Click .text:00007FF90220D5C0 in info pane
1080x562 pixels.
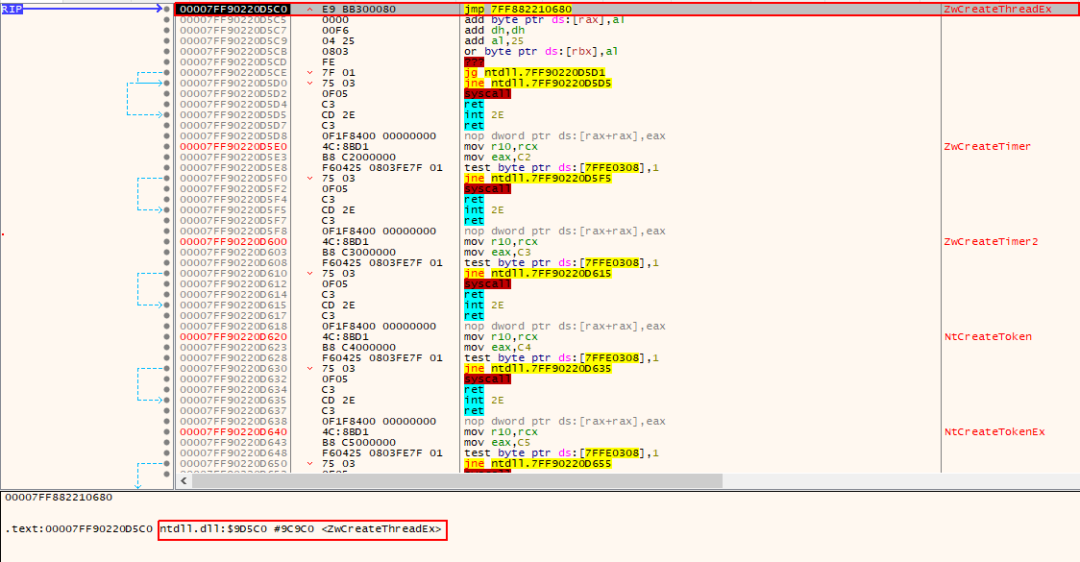click(x=79, y=529)
